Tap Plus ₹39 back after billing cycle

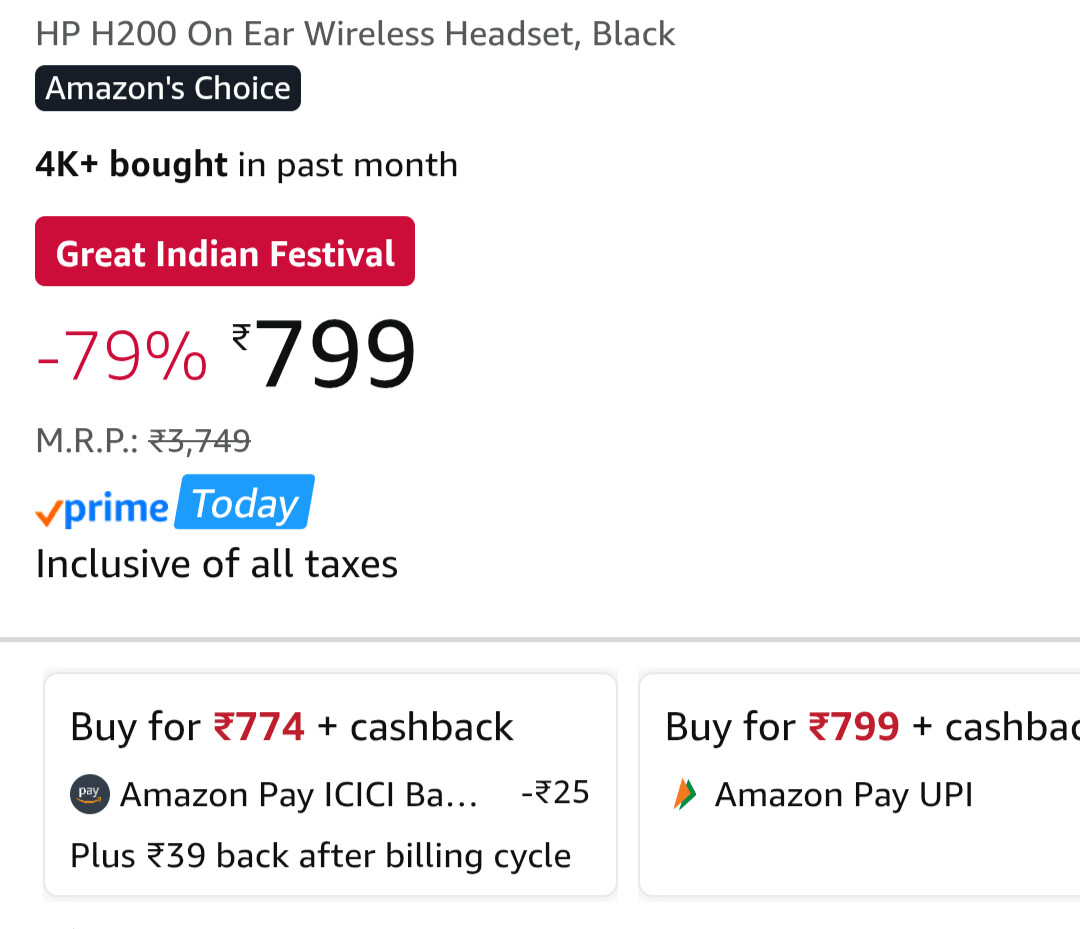(320, 856)
